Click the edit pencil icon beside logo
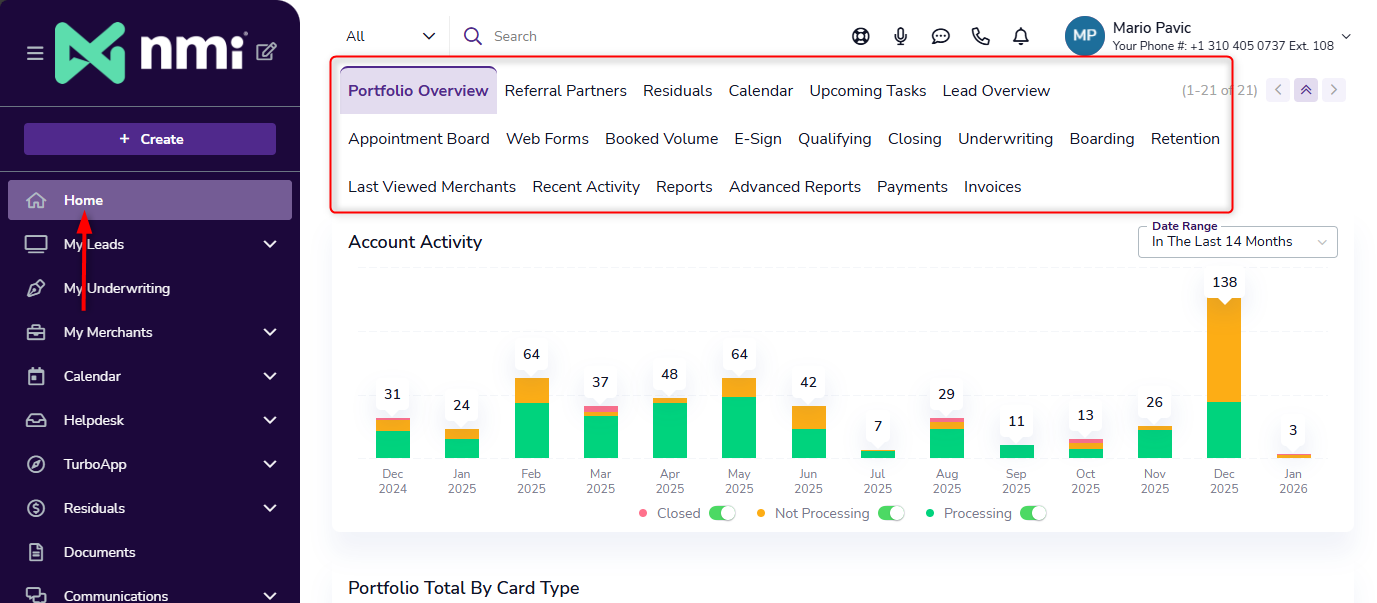Viewport: 1377px width, 603px height. click(x=266, y=52)
